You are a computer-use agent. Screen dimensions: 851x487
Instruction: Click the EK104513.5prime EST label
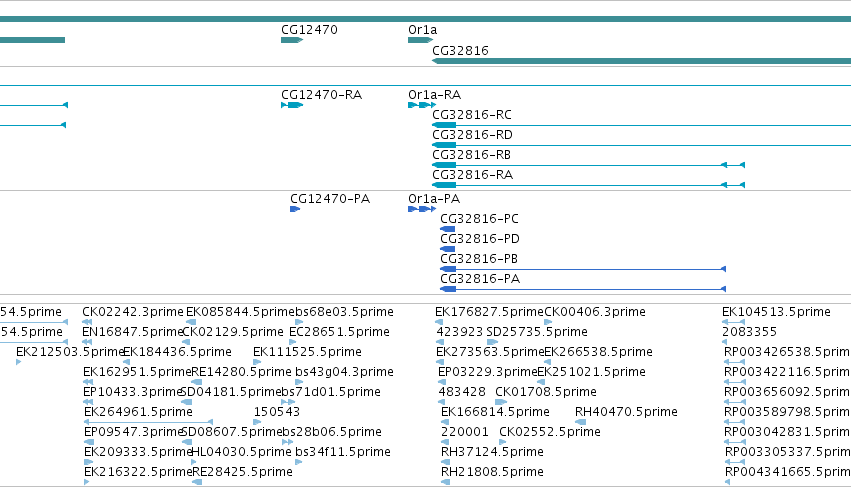[x=776, y=312]
